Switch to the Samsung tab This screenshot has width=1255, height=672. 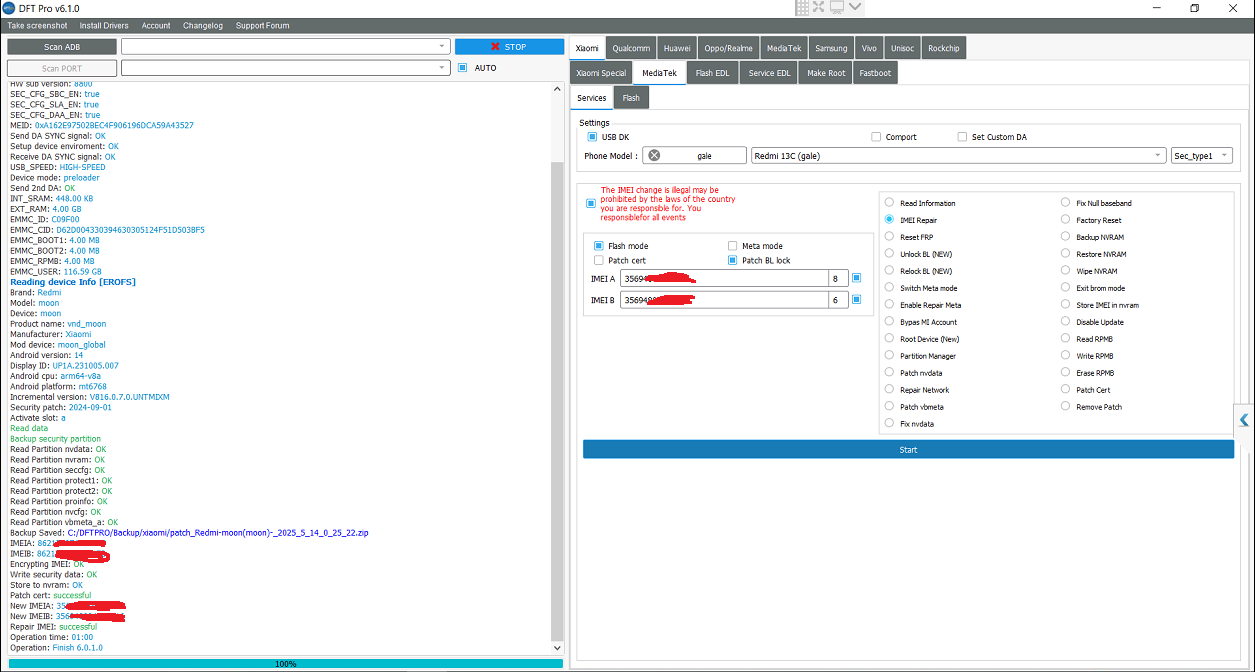point(831,48)
